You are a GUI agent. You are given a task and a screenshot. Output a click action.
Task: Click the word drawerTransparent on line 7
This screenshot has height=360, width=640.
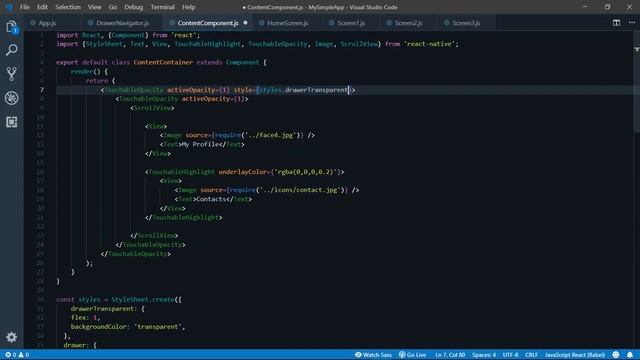click(316, 90)
